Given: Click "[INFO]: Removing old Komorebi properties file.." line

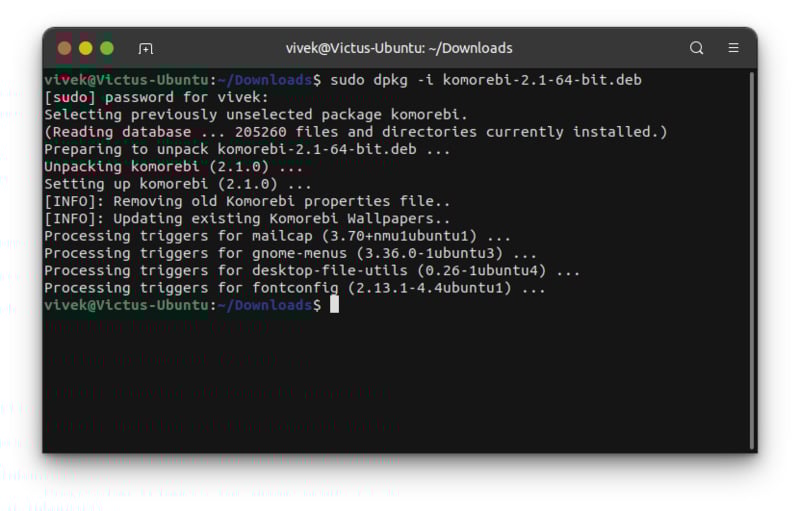Looking at the screenshot, I should click(247, 201).
